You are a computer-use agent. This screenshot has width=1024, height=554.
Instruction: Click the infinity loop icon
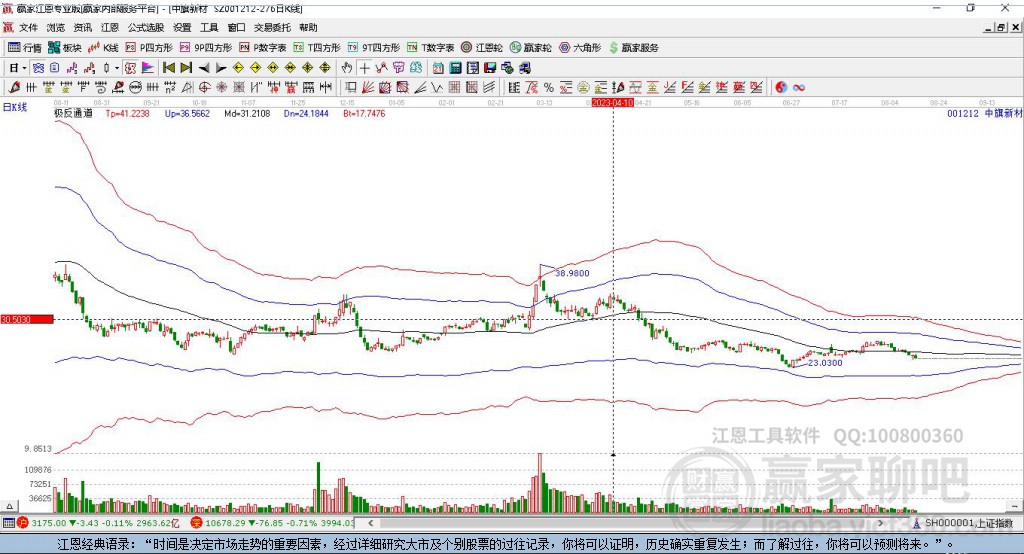[x=799, y=87]
